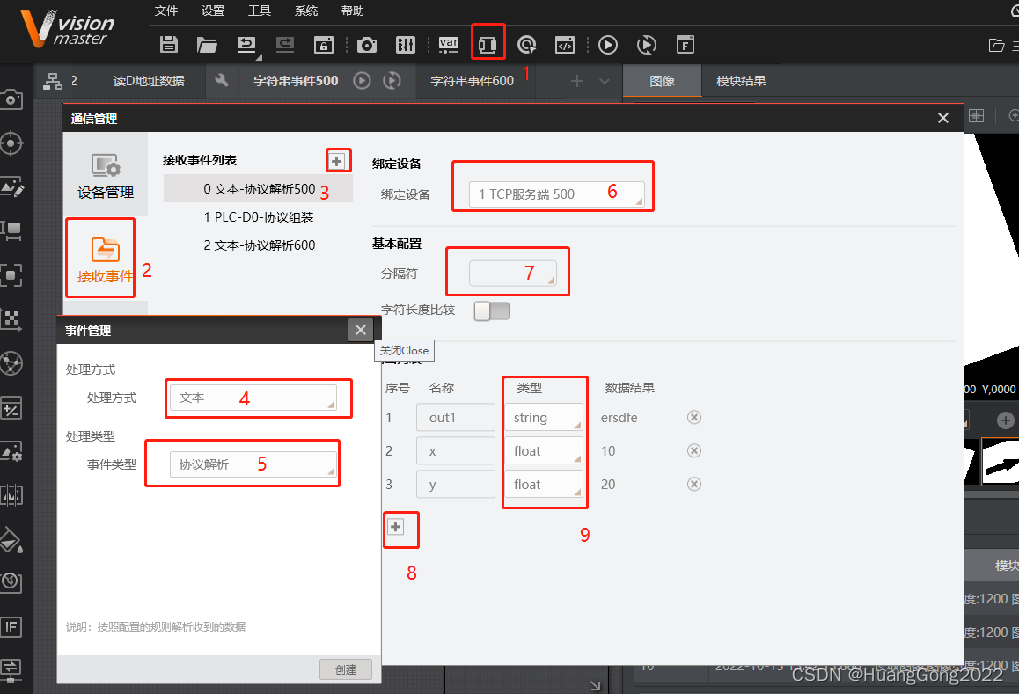
Task: Switch to the 字符串事件600 flow tab
Action: 472,81
